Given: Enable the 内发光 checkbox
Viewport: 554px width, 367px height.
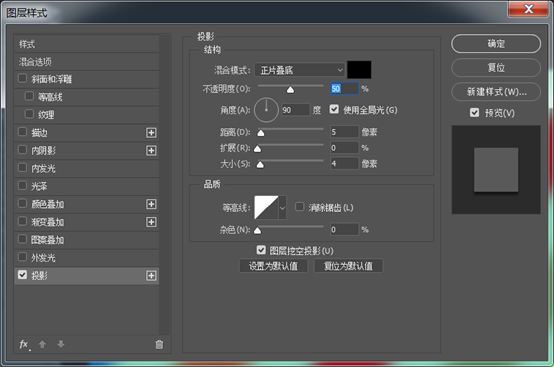Looking at the screenshot, I should pos(22,167).
